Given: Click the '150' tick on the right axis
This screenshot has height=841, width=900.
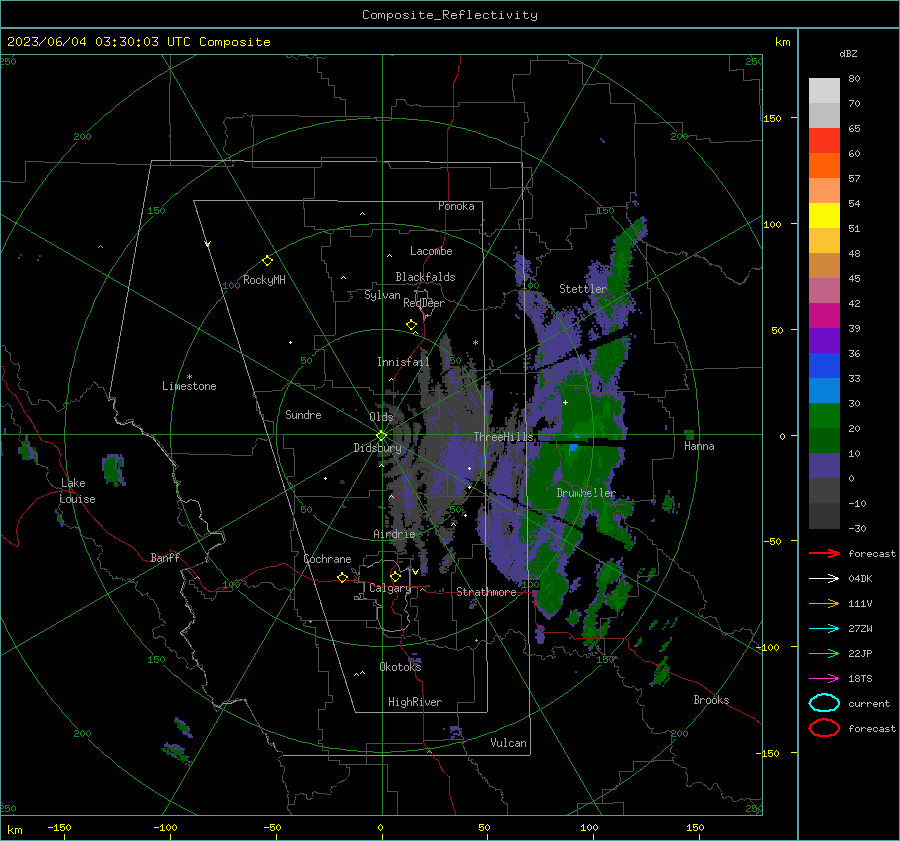Looking at the screenshot, I should 772,118.
